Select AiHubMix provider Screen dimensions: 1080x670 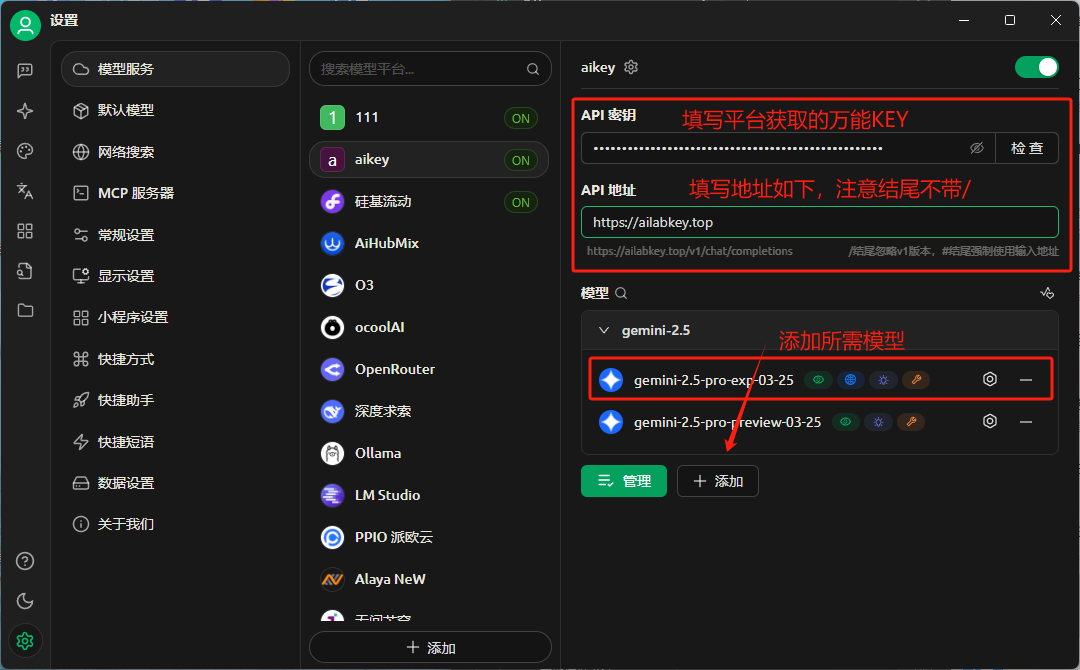[429, 243]
